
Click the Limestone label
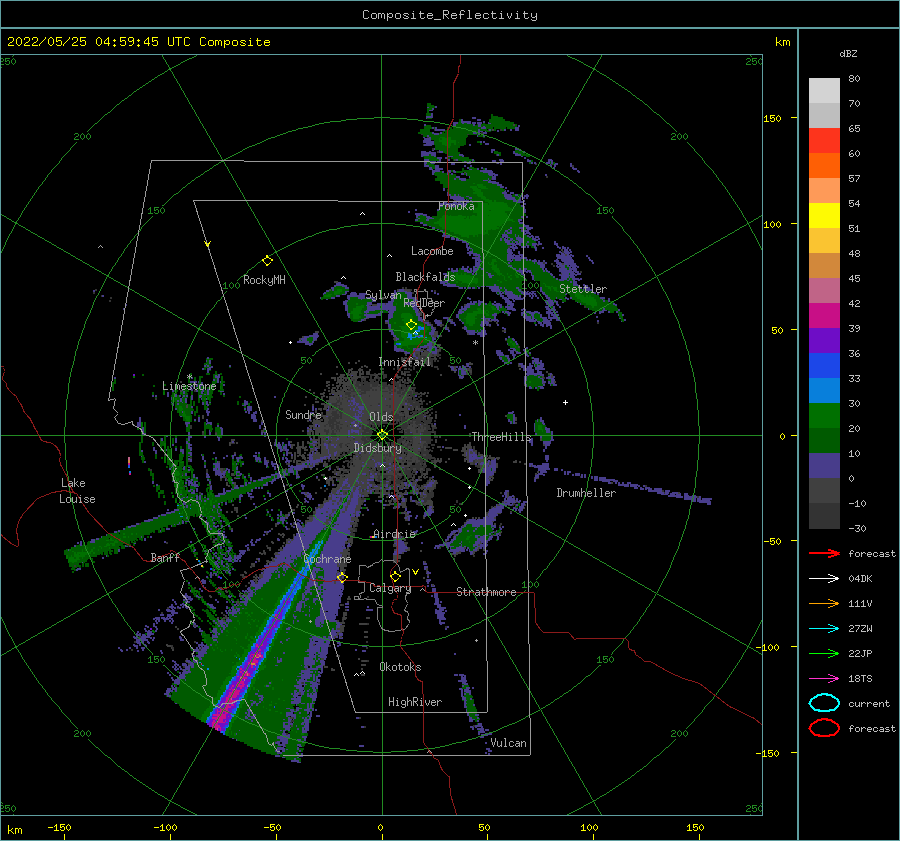click(x=189, y=386)
